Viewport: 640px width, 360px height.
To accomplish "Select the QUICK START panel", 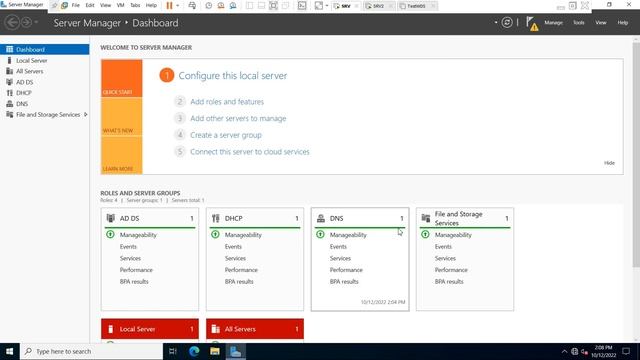I will pos(122,78).
